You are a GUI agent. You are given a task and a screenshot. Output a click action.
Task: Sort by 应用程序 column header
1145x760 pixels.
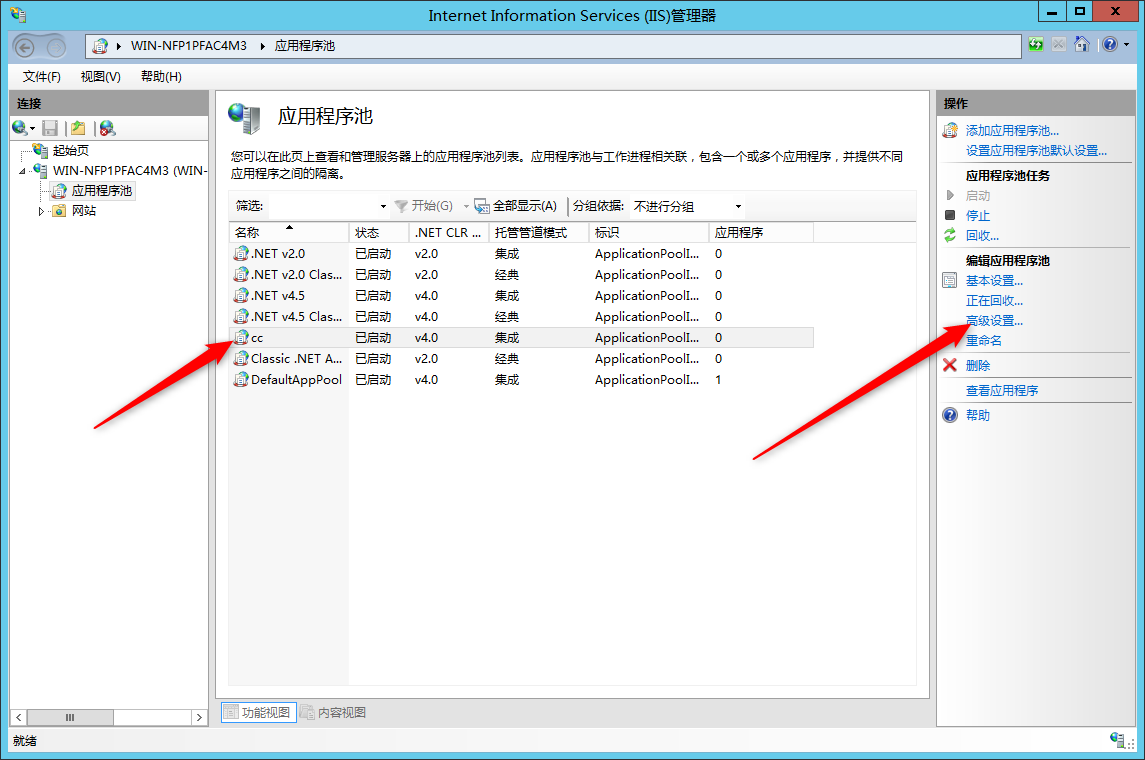pos(761,232)
